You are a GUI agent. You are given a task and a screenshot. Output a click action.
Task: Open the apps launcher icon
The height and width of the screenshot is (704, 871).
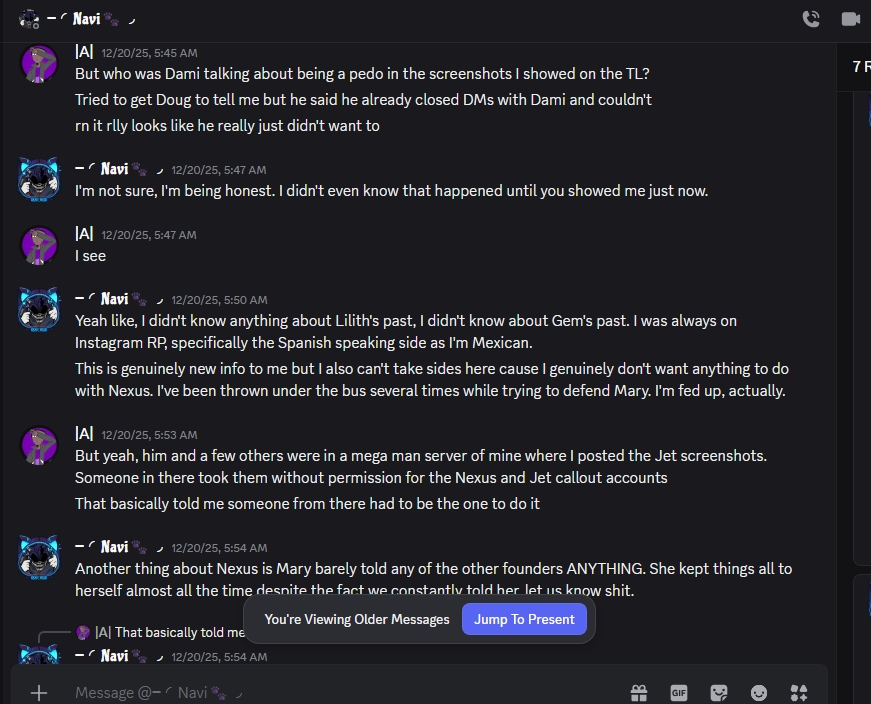pyautogui.click(x=798, y=692)
